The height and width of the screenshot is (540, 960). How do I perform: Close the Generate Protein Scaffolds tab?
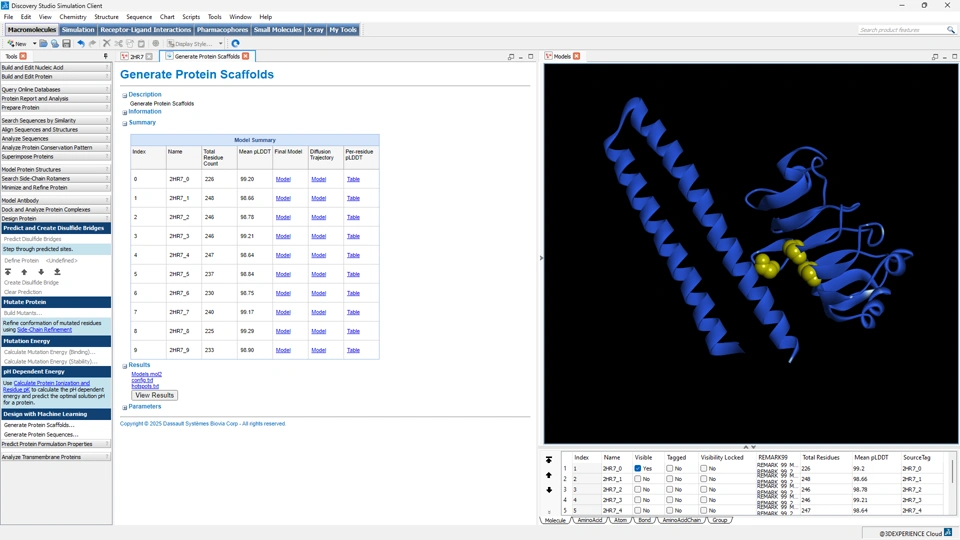pos(246,56)
